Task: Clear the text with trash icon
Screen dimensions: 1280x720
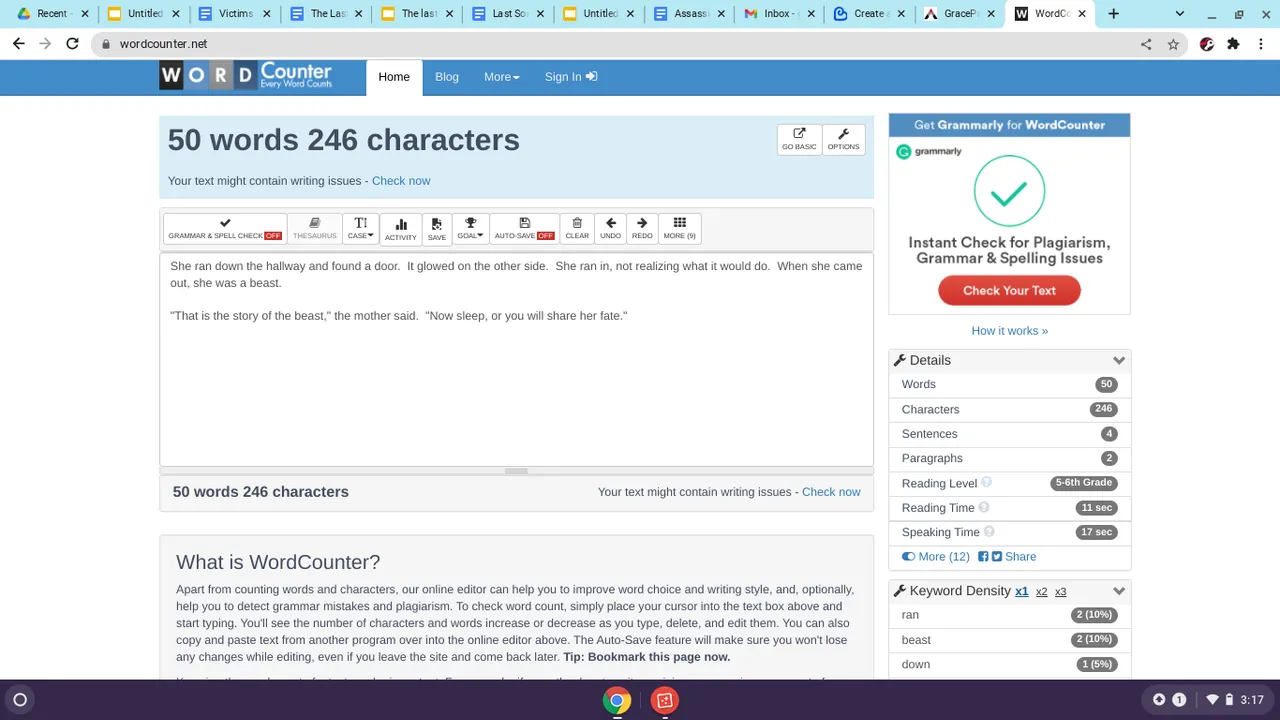Action: click(577, 229)
